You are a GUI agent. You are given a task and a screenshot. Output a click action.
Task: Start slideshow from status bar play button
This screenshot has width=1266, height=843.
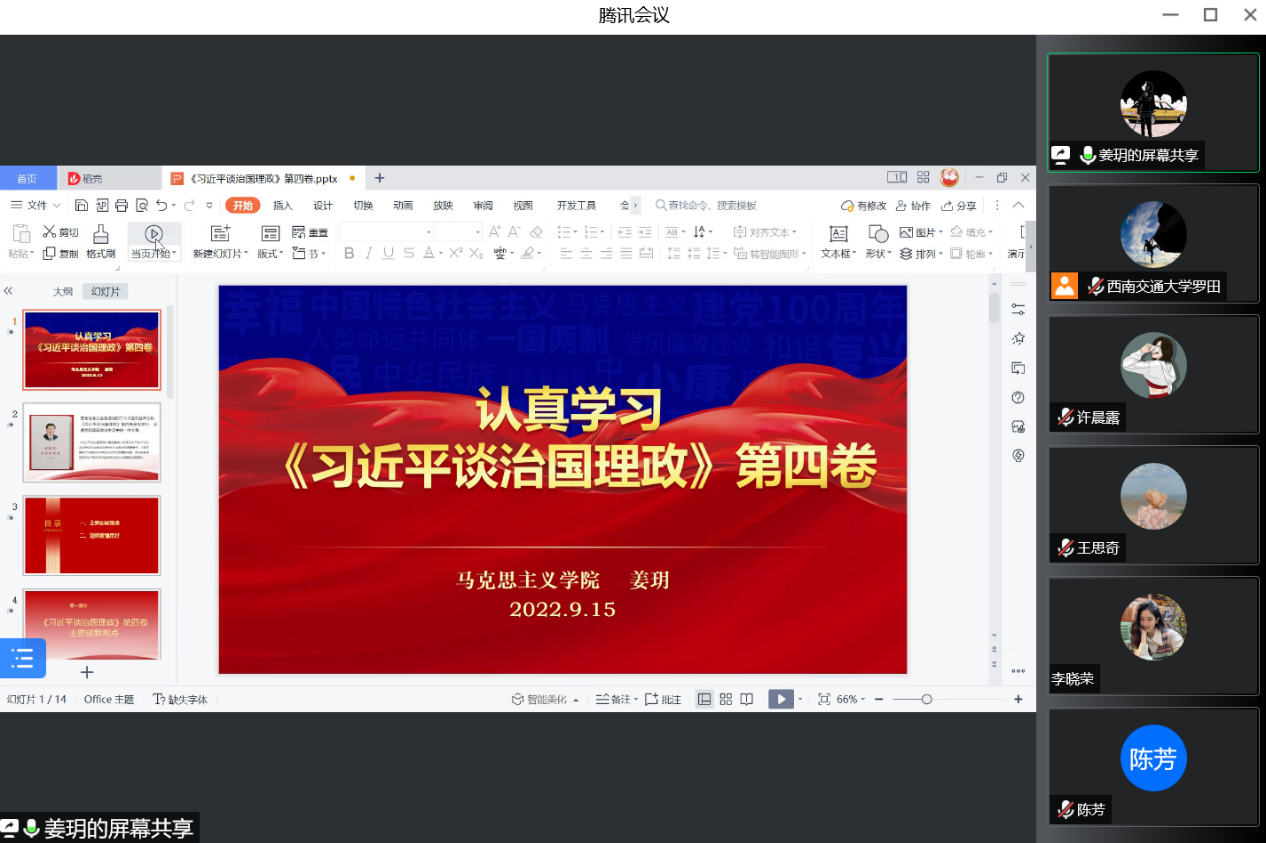pos(780,699)
